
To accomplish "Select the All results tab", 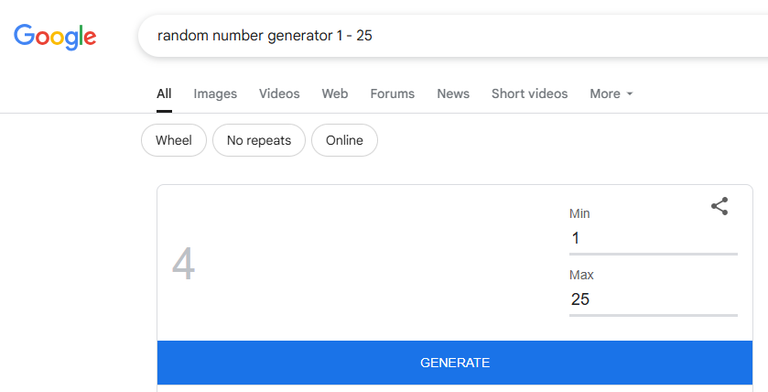I will pos(164,94).
